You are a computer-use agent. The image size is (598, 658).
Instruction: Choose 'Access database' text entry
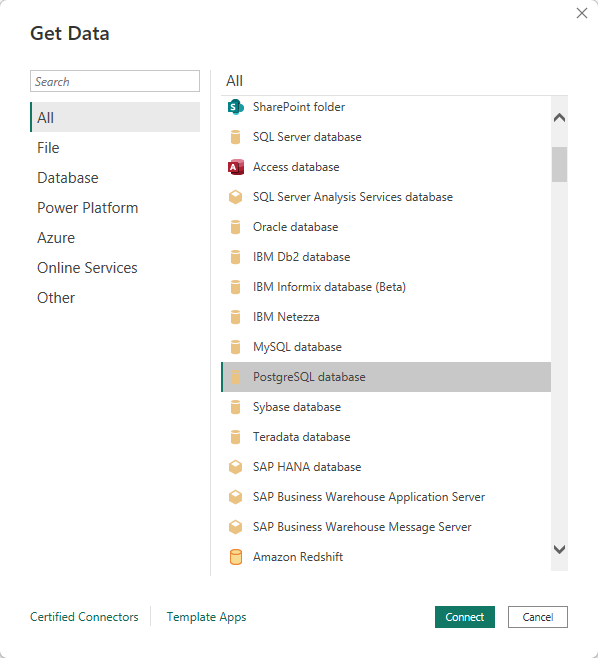coord(296,167)
